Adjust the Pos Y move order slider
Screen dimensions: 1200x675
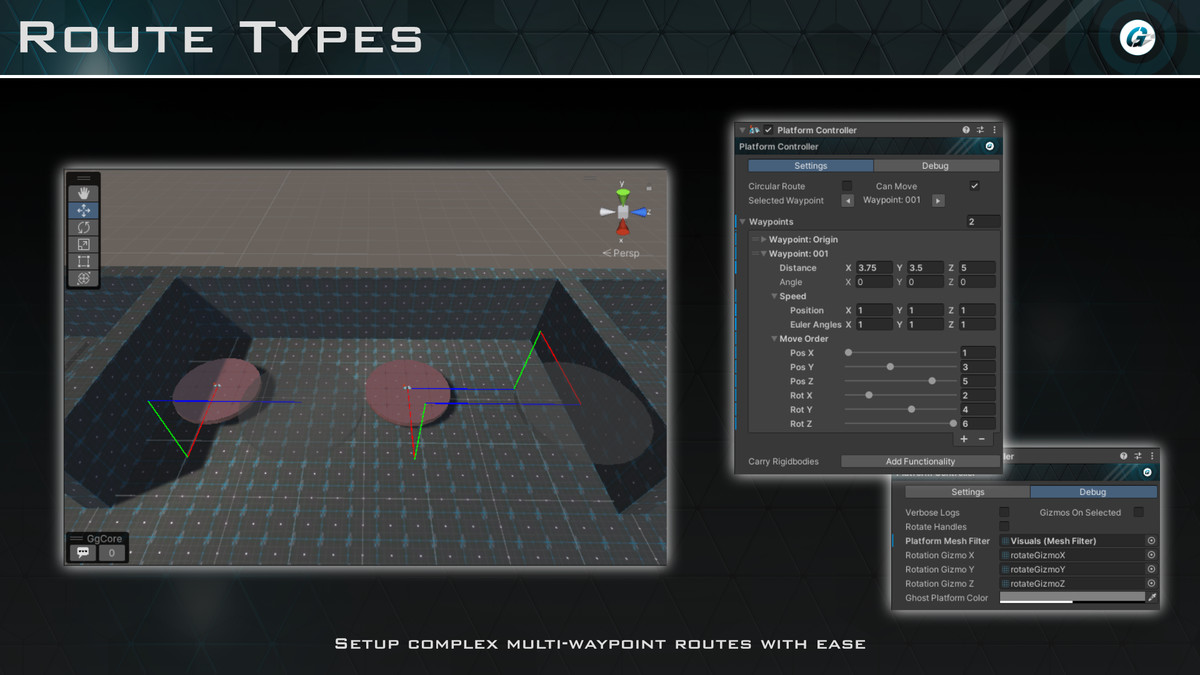[900, 367]
